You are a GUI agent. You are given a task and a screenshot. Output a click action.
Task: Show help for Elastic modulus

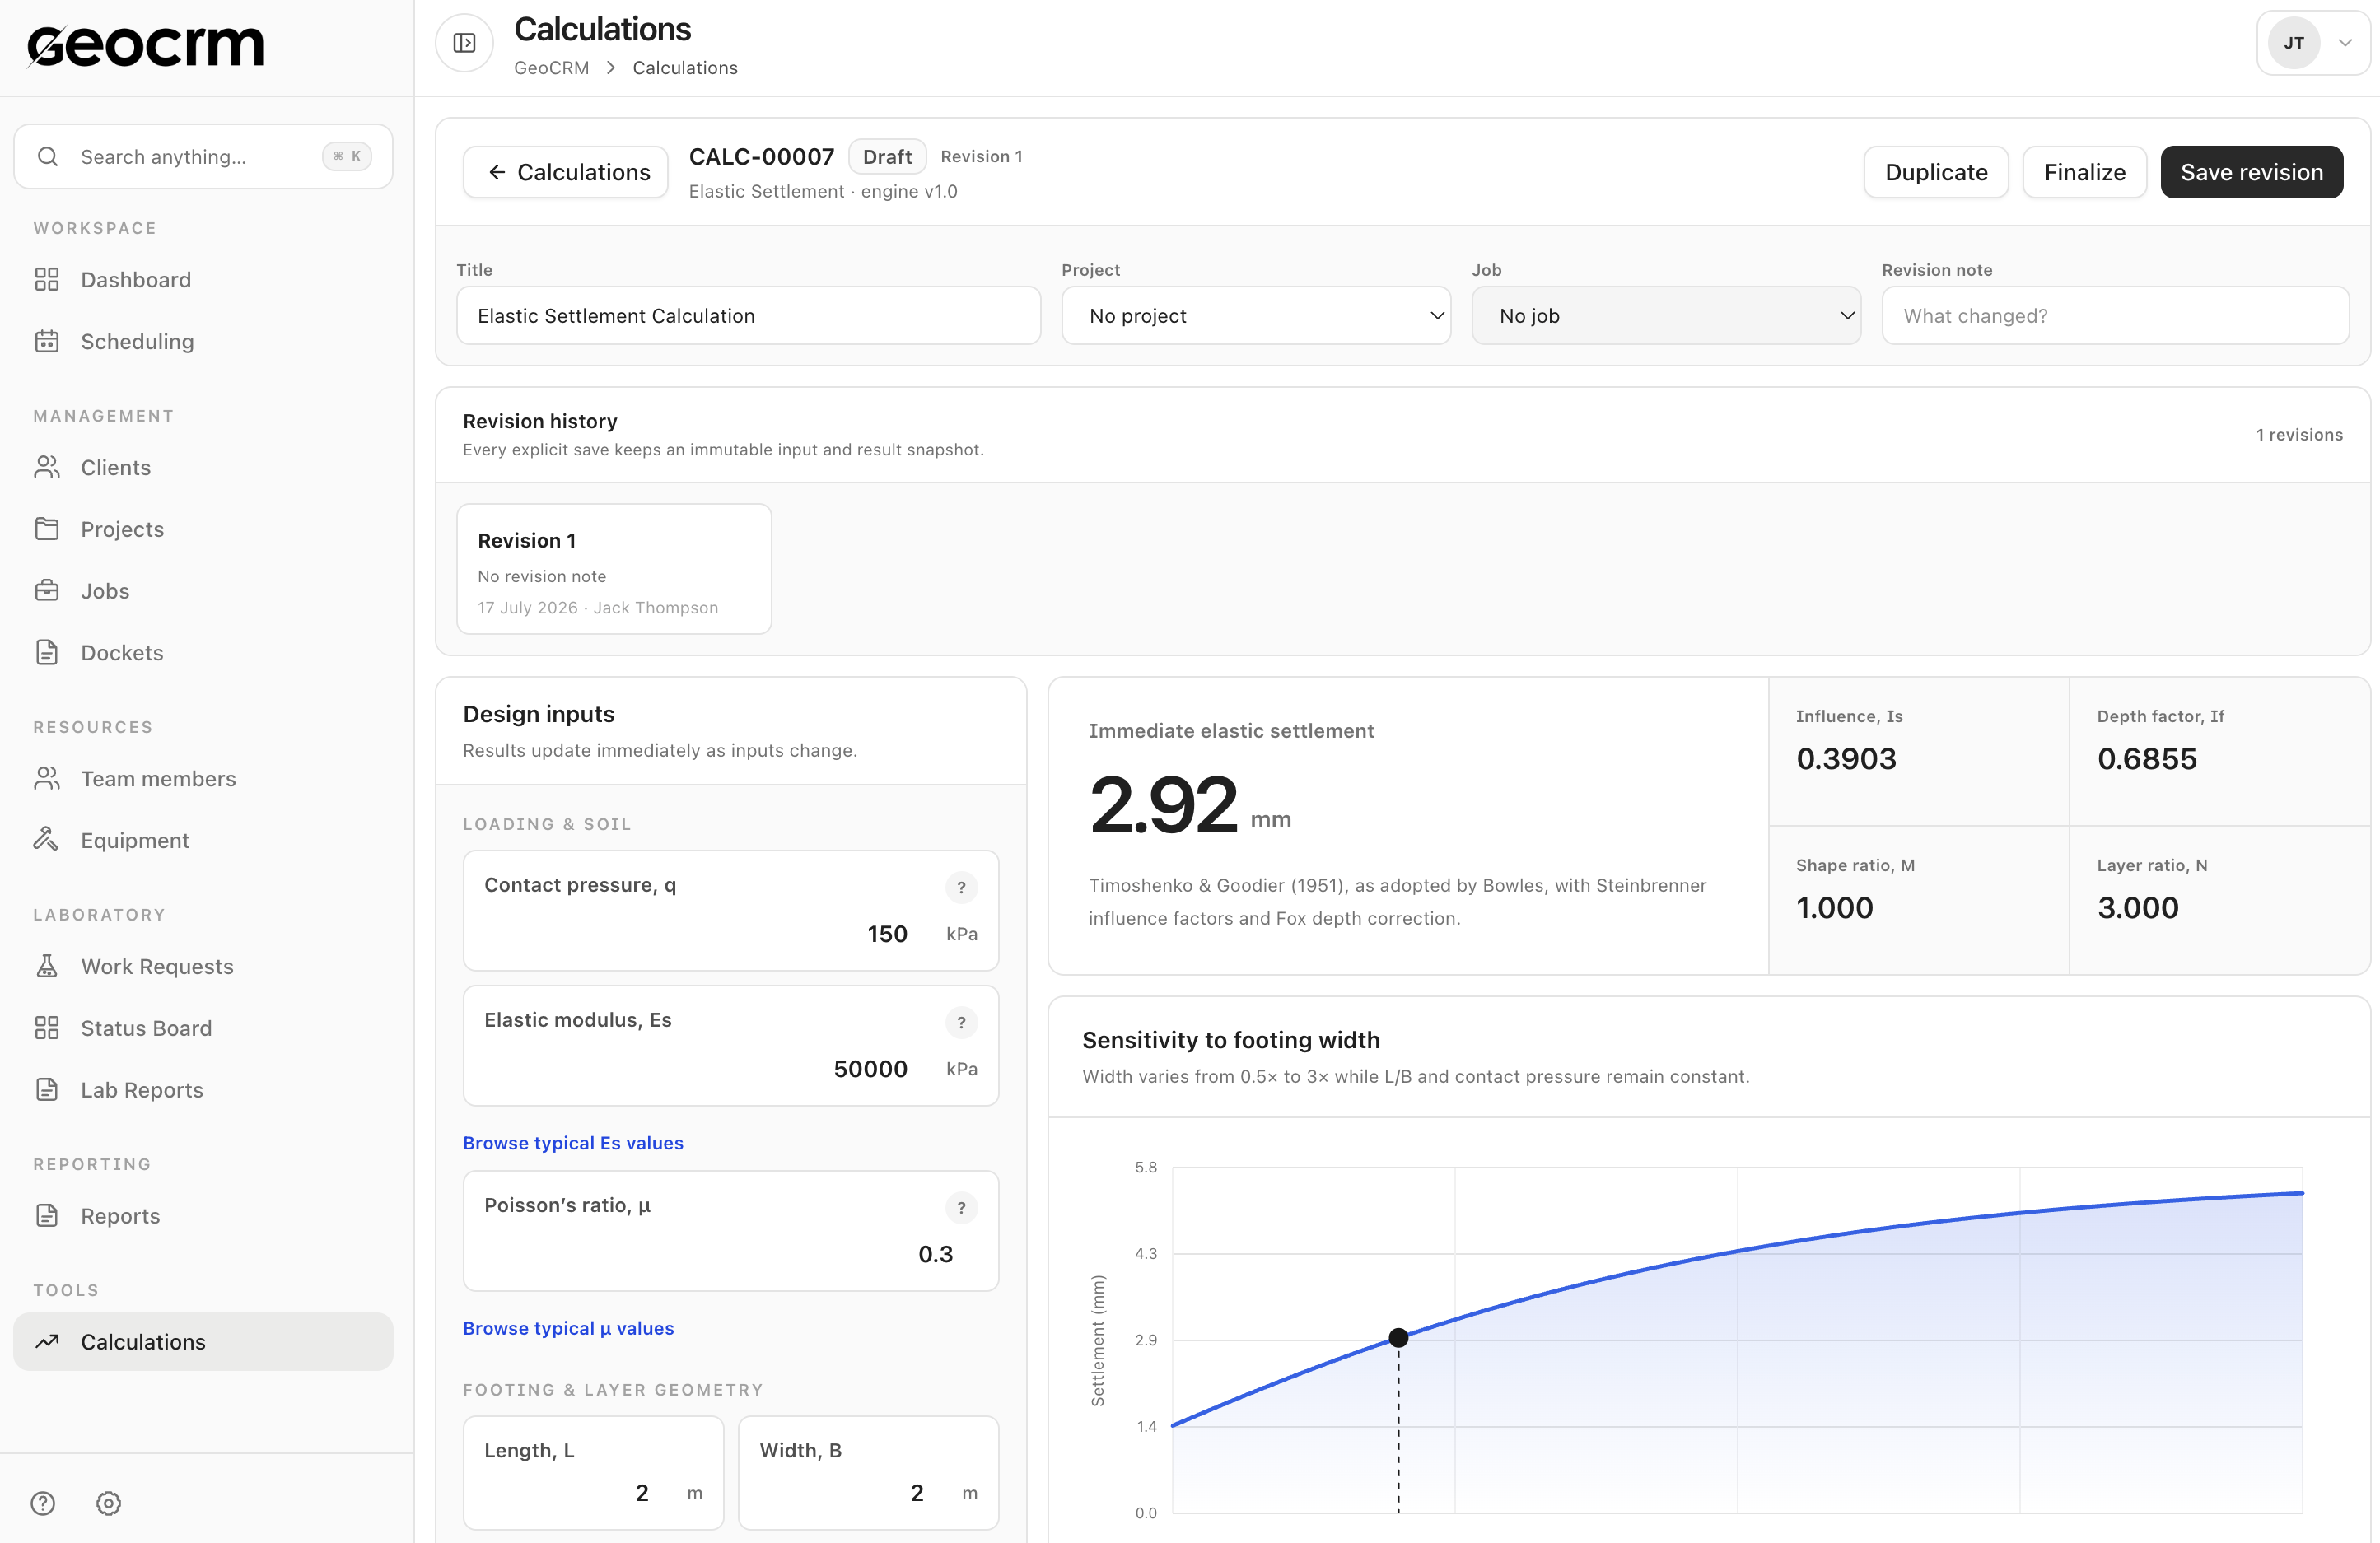(x=961, y=1022)
